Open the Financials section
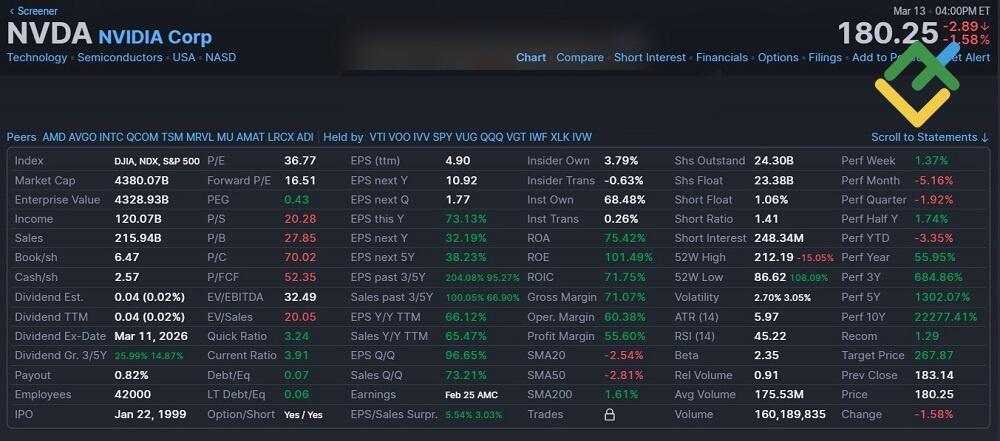Screen dimensions: 1000x441 722,57
